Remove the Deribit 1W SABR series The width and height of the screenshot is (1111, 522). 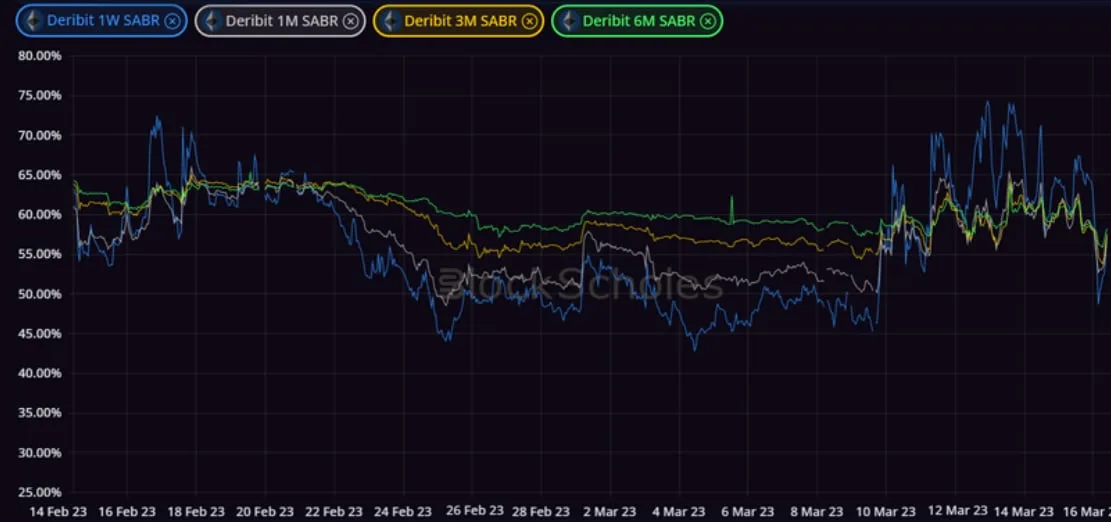coord(172,21)
